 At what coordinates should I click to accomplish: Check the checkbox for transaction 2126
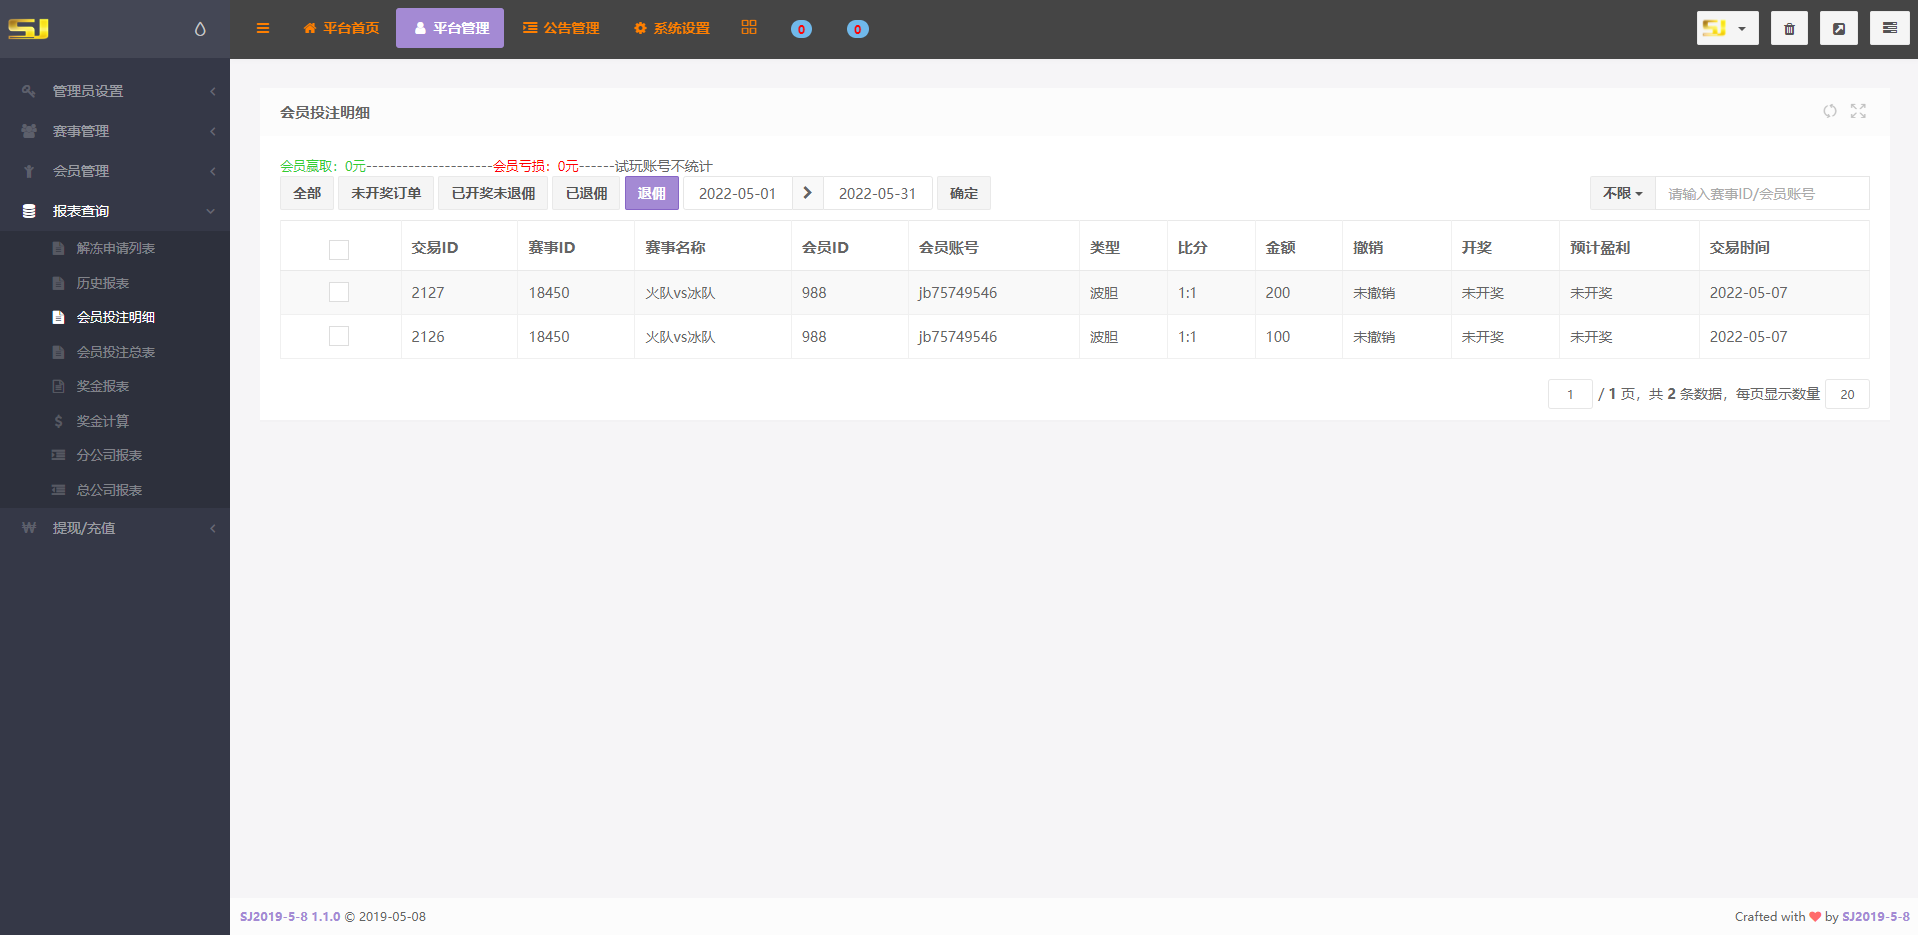tap(339, 336)
